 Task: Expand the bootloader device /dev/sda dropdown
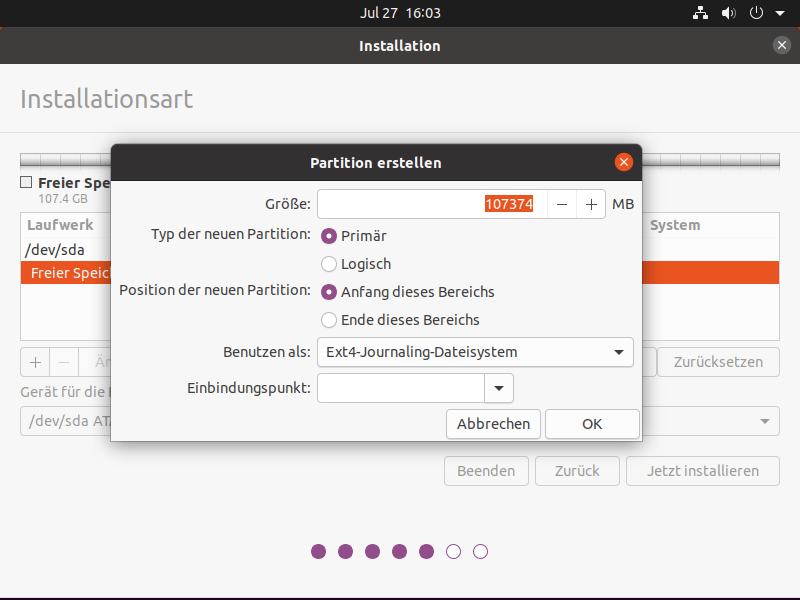click(x=767, y=421)
